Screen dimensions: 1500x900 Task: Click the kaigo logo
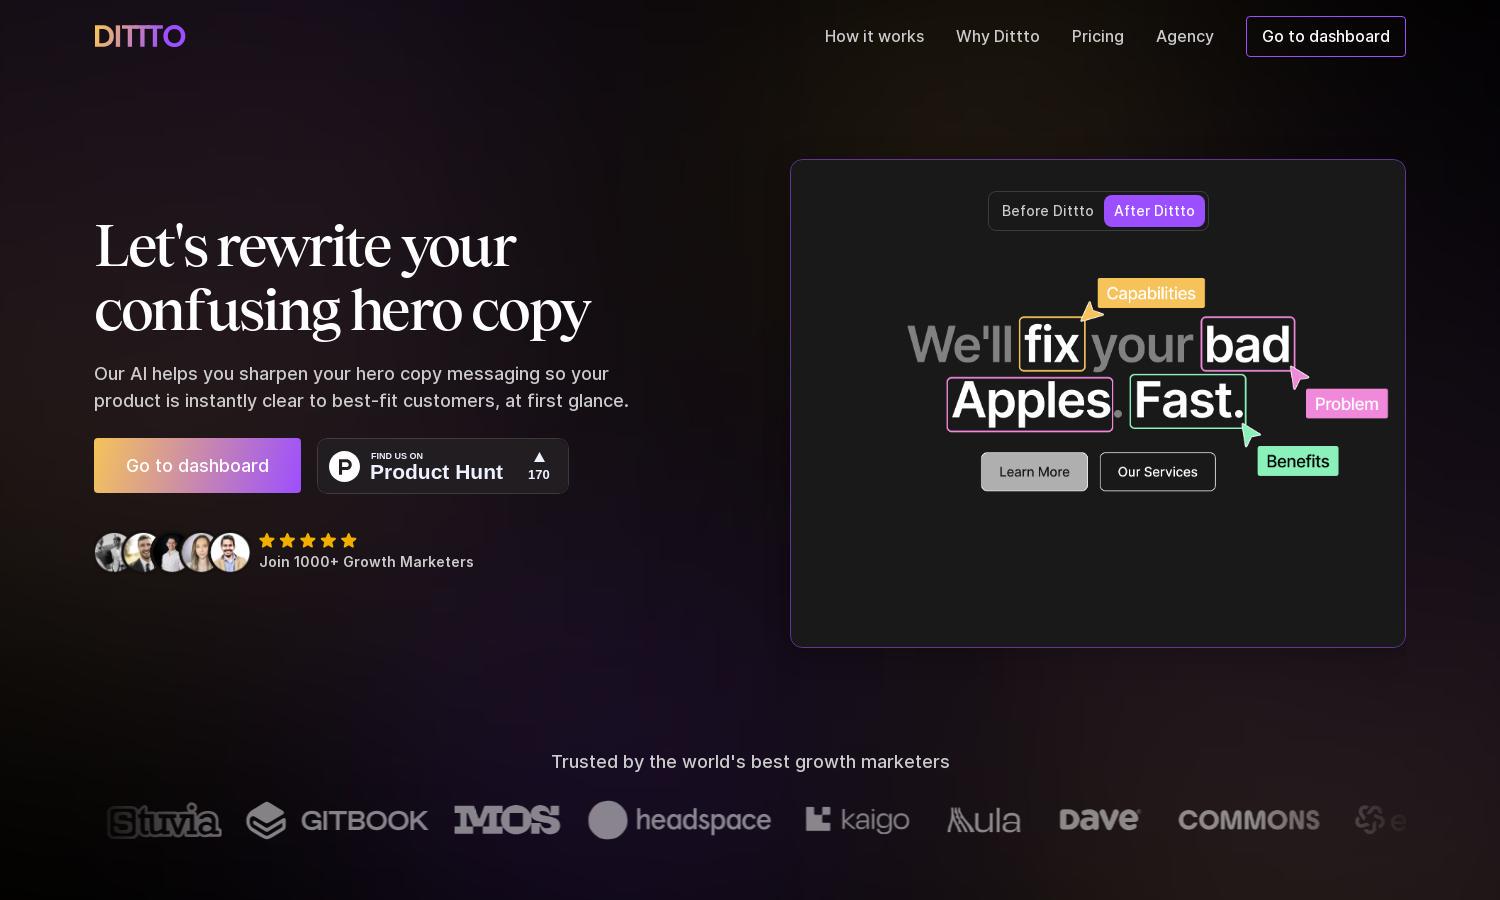pyautogui.click(x=858, y=820)
